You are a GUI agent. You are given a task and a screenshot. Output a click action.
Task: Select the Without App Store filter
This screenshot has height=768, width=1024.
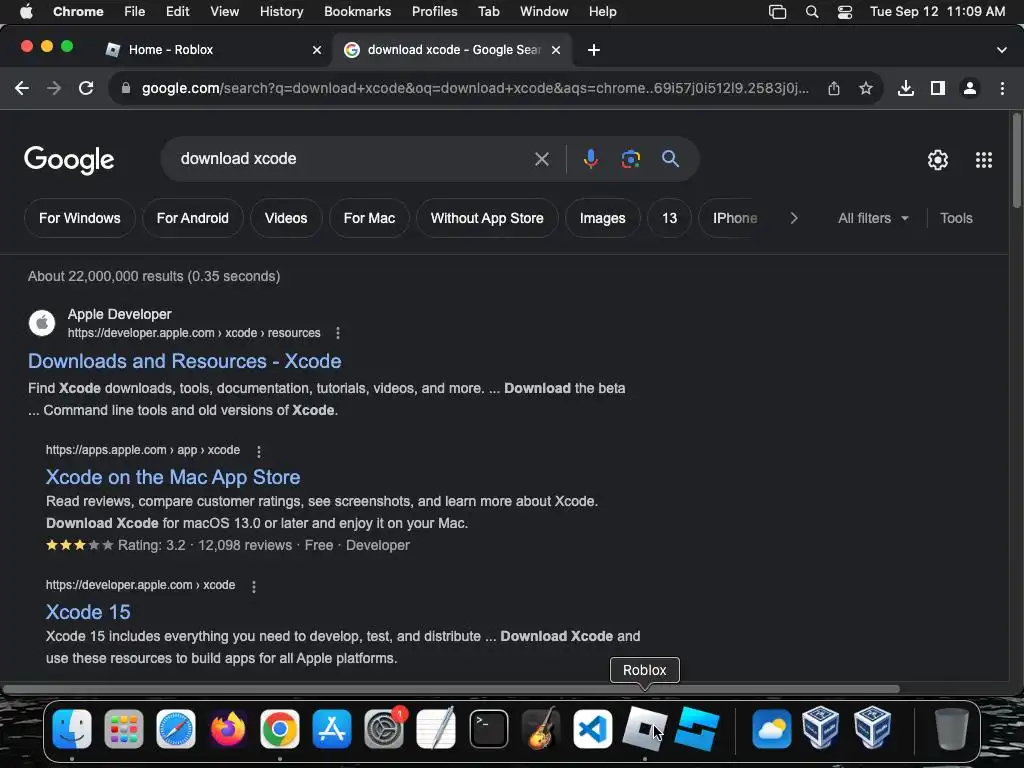(x=487, y=218)
